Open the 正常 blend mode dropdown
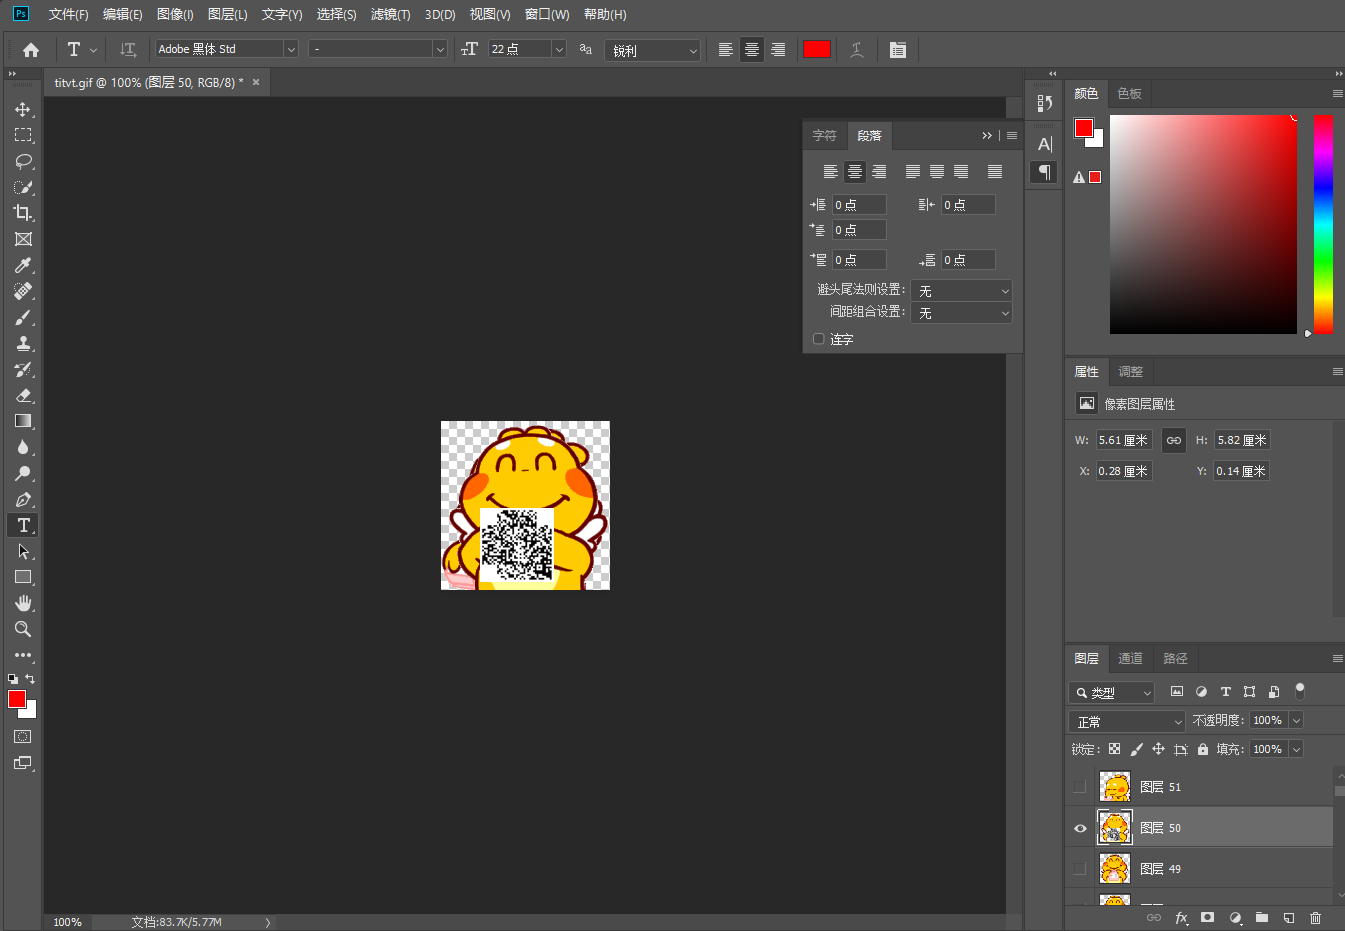1345x931 pixels. [x=1127, y=721]
